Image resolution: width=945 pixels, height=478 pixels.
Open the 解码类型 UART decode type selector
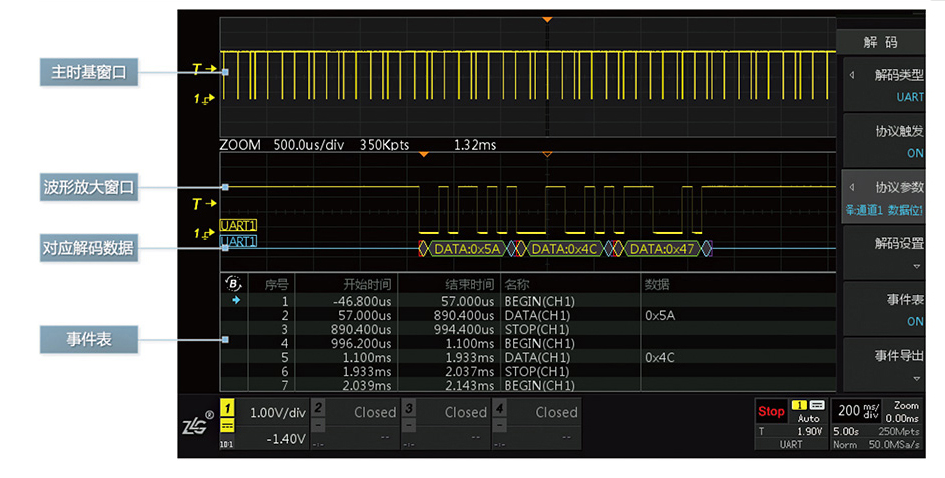click(x=883, y=85)
